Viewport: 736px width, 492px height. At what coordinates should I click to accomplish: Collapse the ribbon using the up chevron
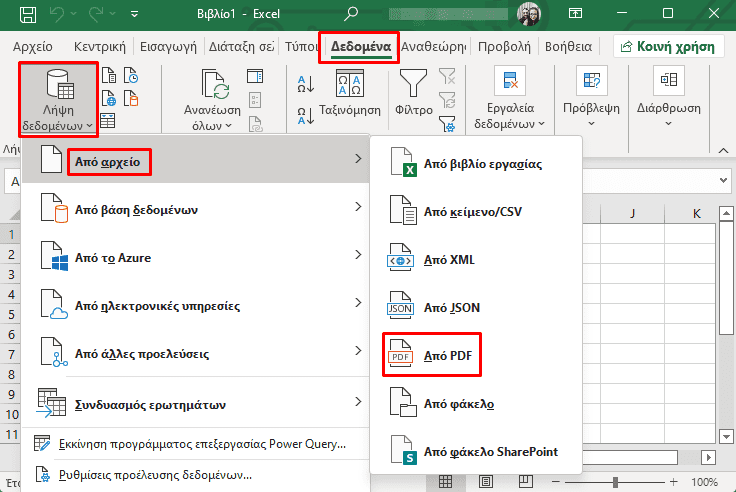[x=723, y=151]
